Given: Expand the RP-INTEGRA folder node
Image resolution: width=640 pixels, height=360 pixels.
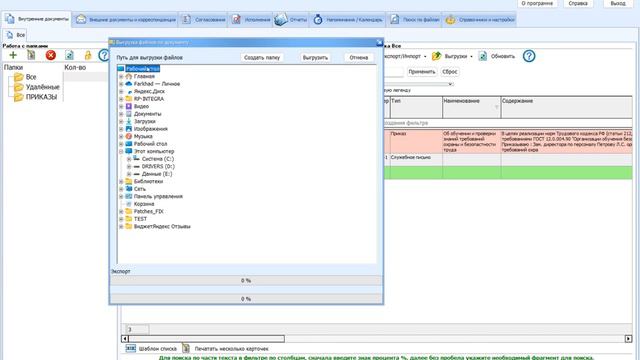Looking at the screenshot, I should [x=121, y=99].
